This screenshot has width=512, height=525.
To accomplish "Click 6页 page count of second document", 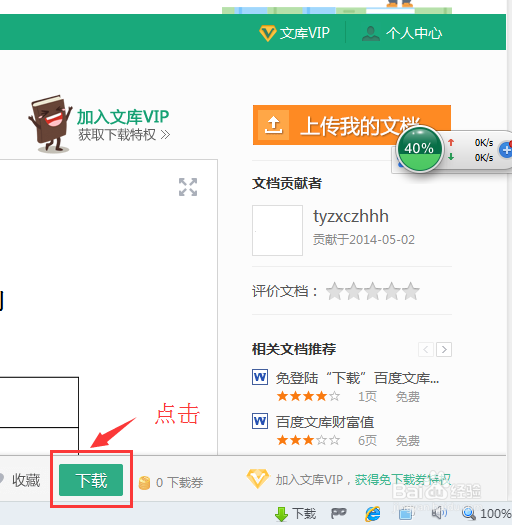I will tap(367, 441).
